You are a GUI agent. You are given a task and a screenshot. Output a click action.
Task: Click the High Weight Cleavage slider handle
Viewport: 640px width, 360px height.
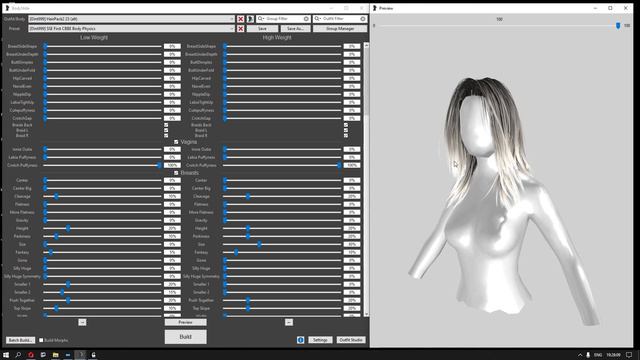tap(248, 196)
